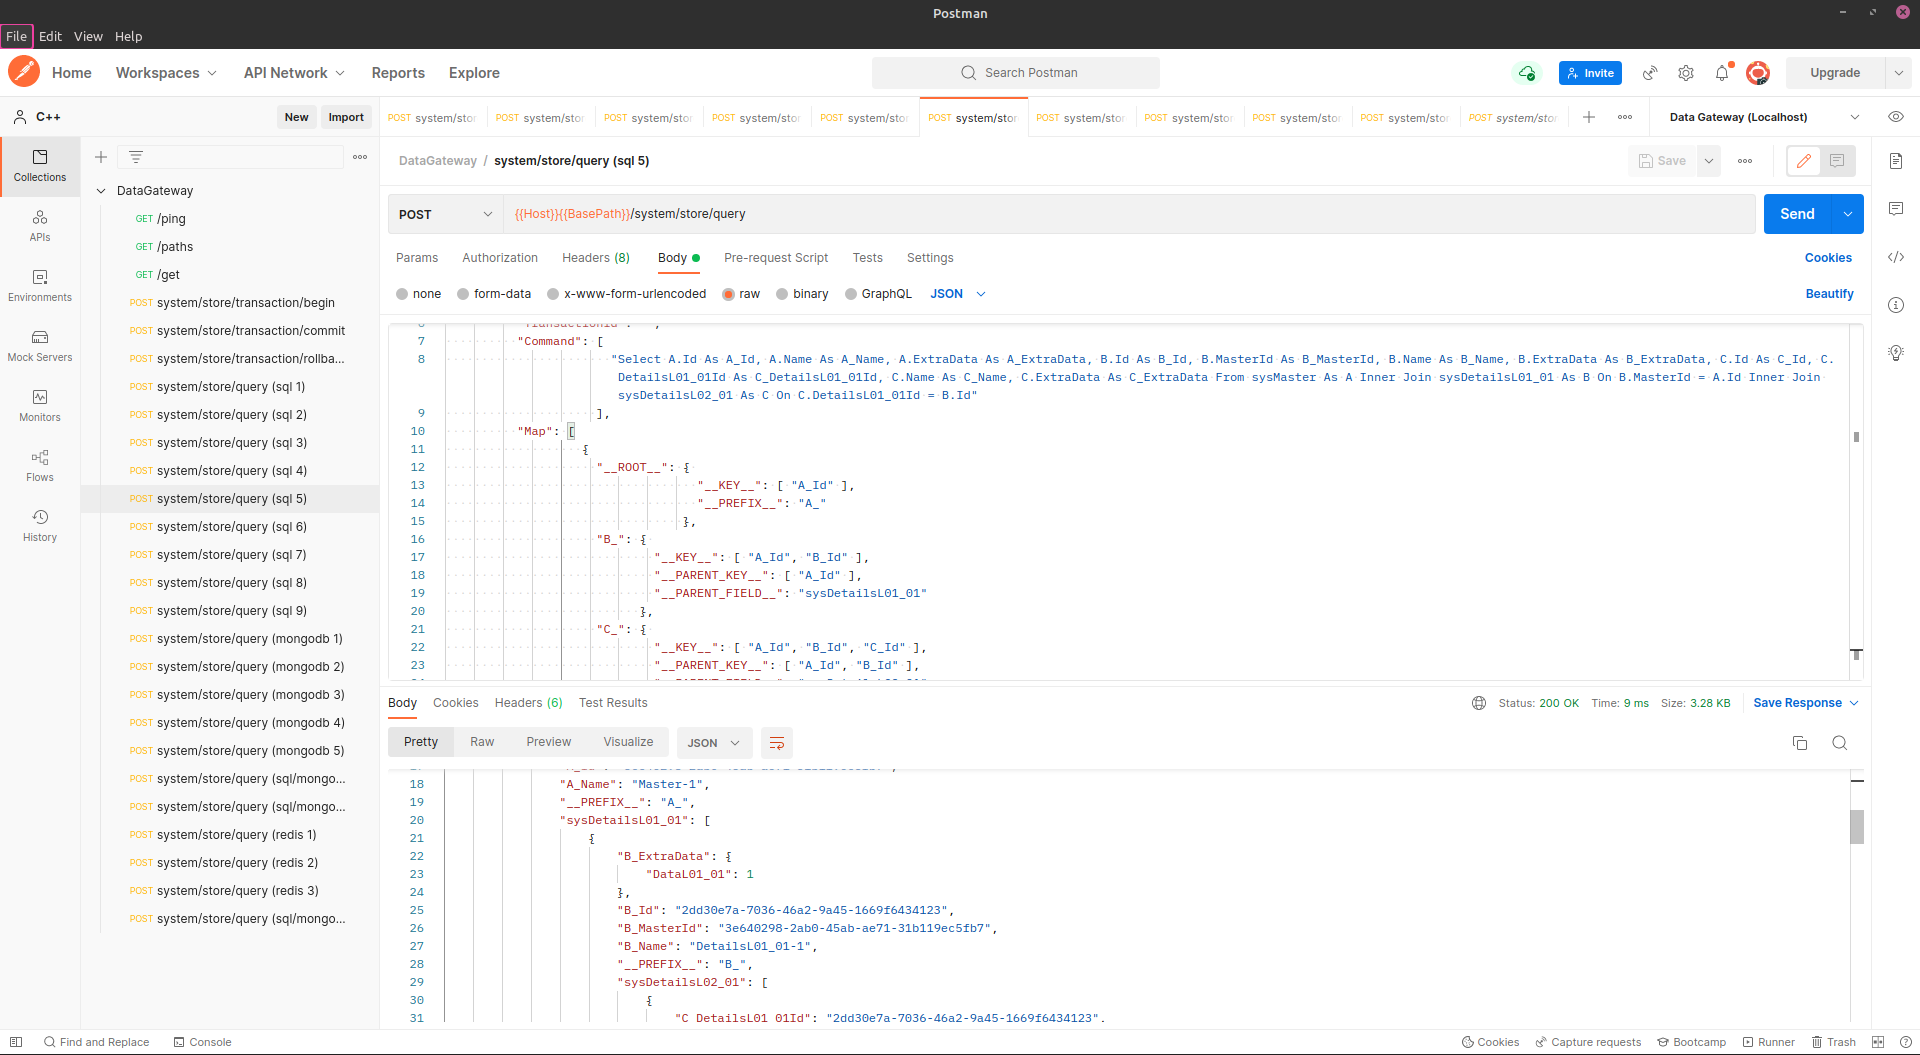Copy the response body to clipboard
The image size is (1920, 1055).
(1800, 743)
